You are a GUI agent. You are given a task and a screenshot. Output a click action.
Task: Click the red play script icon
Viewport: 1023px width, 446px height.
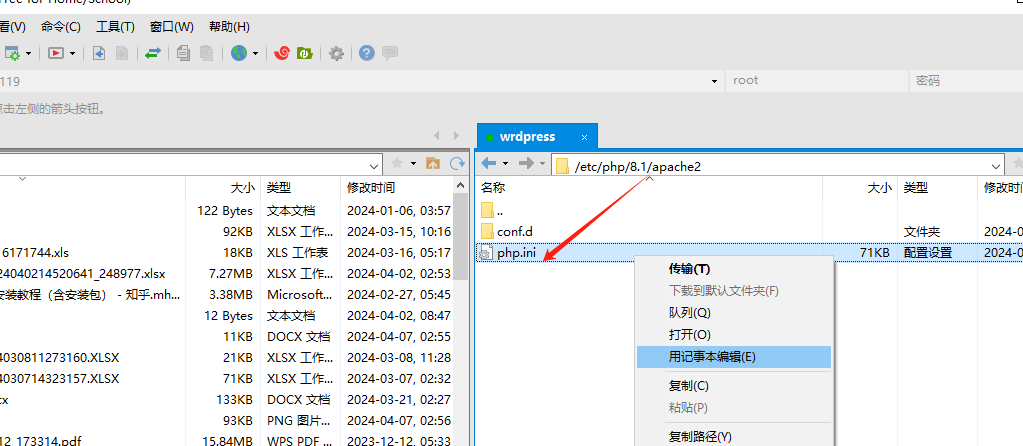click(56, 53)
